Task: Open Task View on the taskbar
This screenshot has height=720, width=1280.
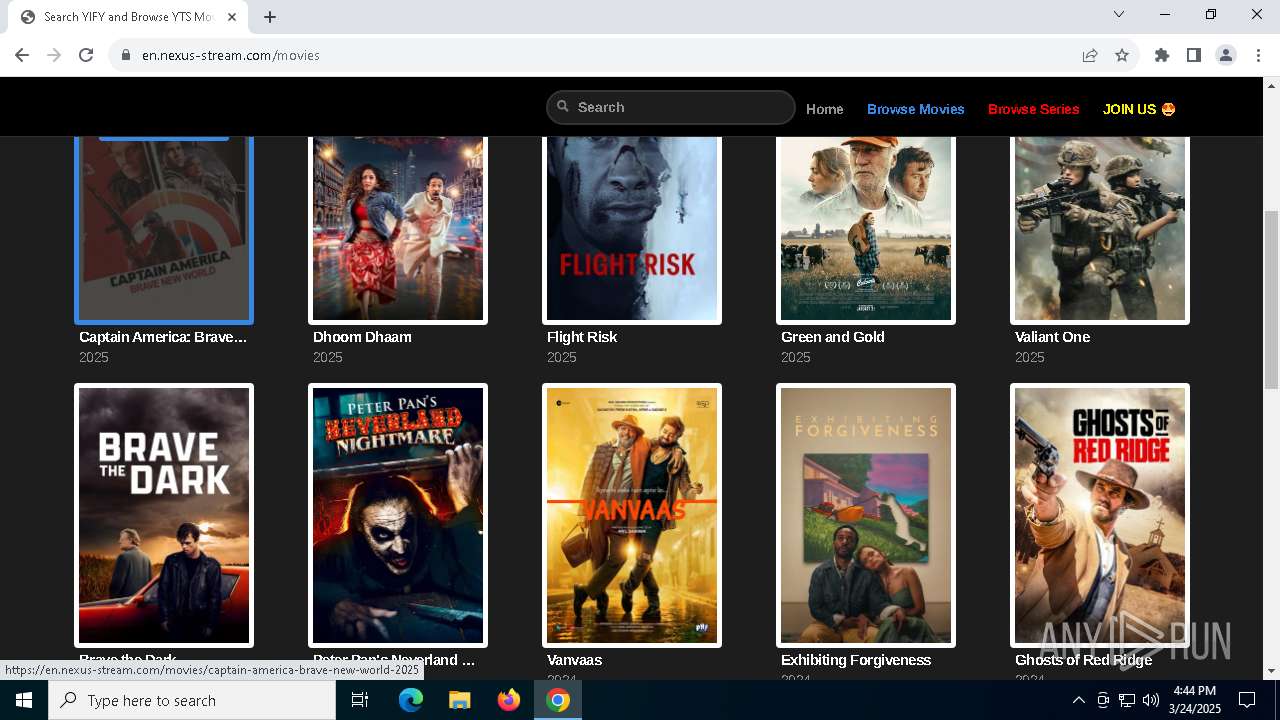Action: [360, 700]
